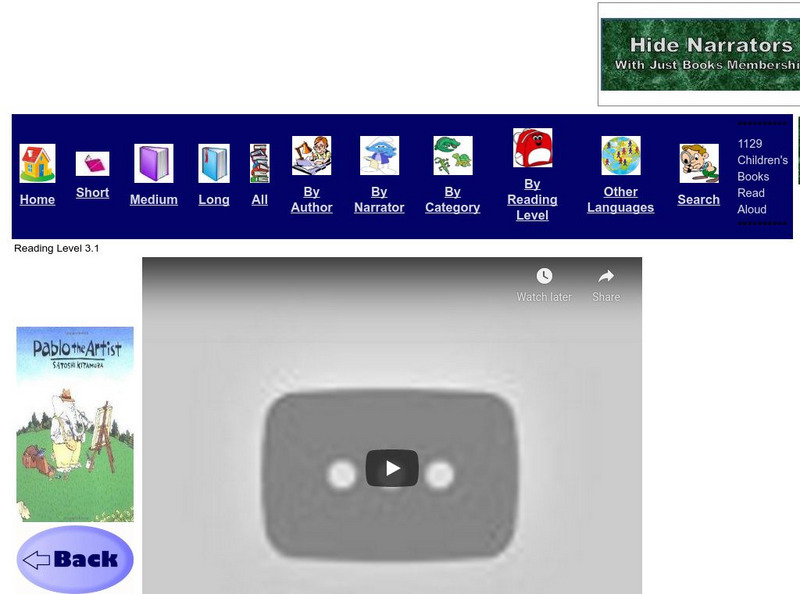Screen dimensions: 800x594
Task: Open the Medium books link
Action: (154, 200)
